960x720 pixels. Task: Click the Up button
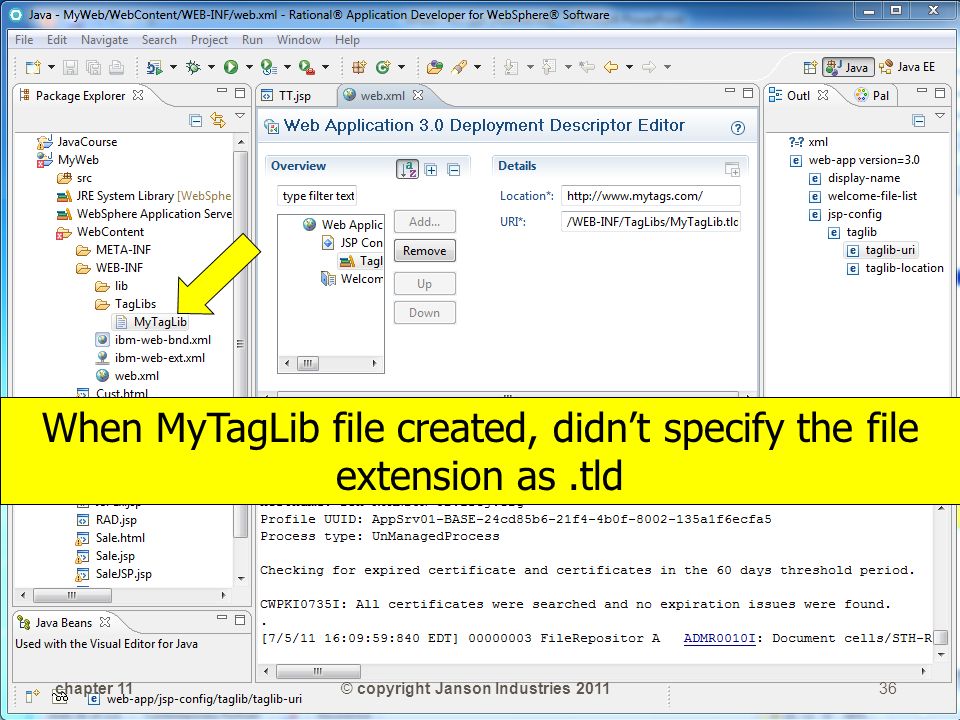tap(424, 284)
